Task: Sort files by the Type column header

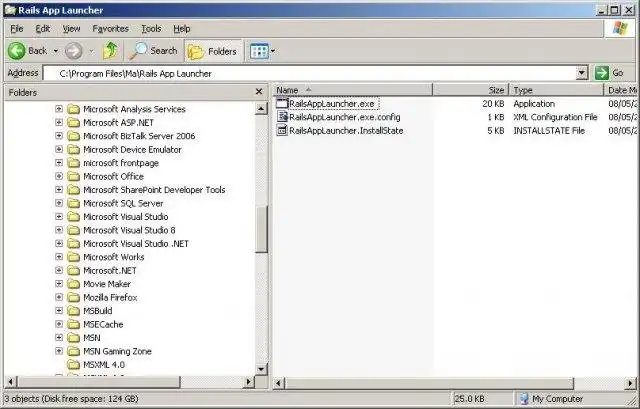Action: click(556, 90)
